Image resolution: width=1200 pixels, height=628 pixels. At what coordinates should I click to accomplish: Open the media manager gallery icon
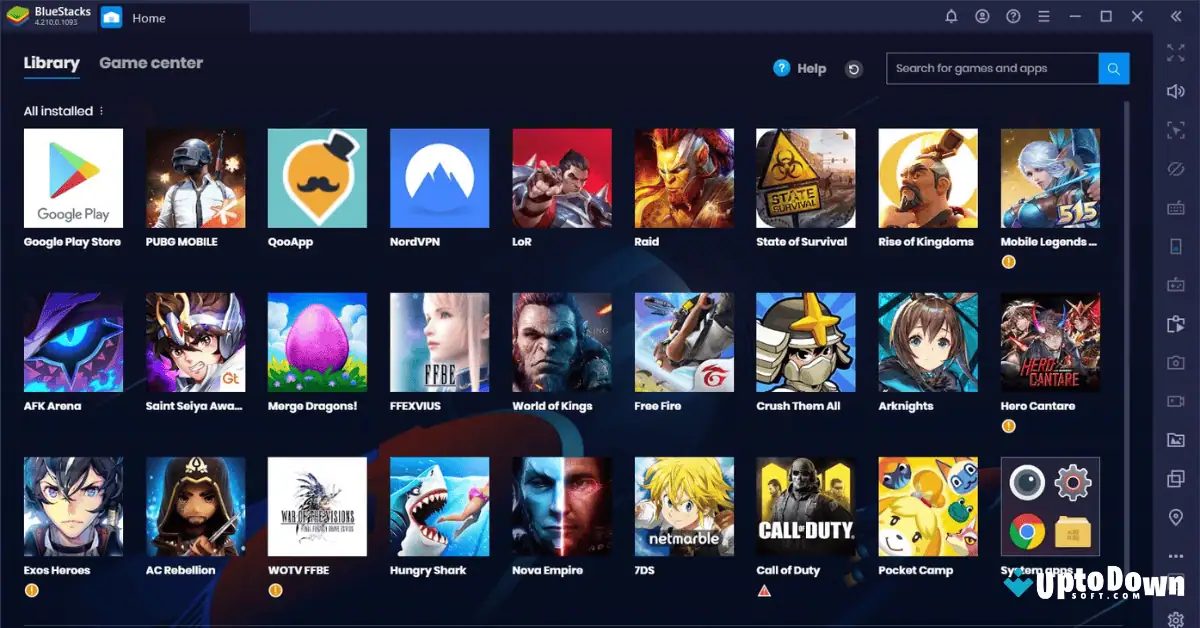[x=1176, y=437]
